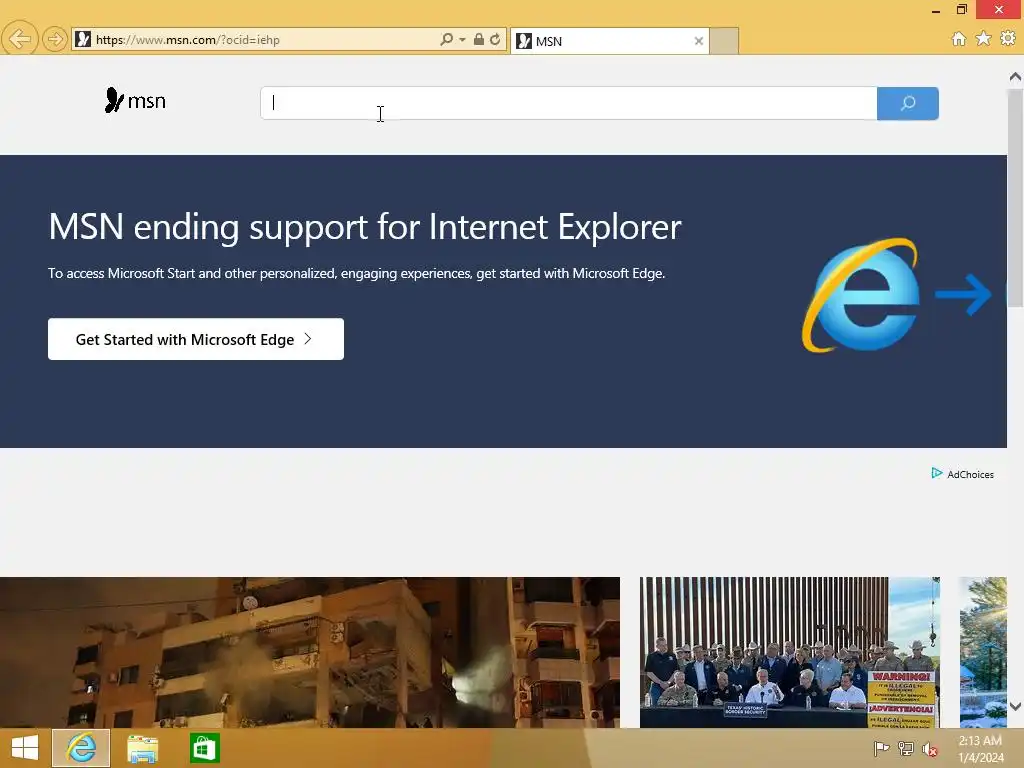
Task: Open the address bar autocomplete dropdown arrow
Action: point(462,40)
